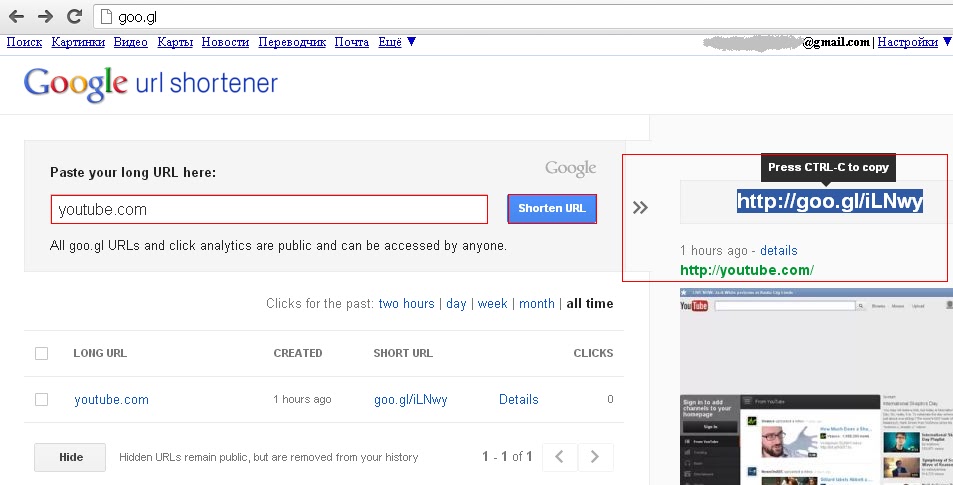Open the Почта link
Image resolution: width=953 pixels, height=485 pixels.
[352, 42]
